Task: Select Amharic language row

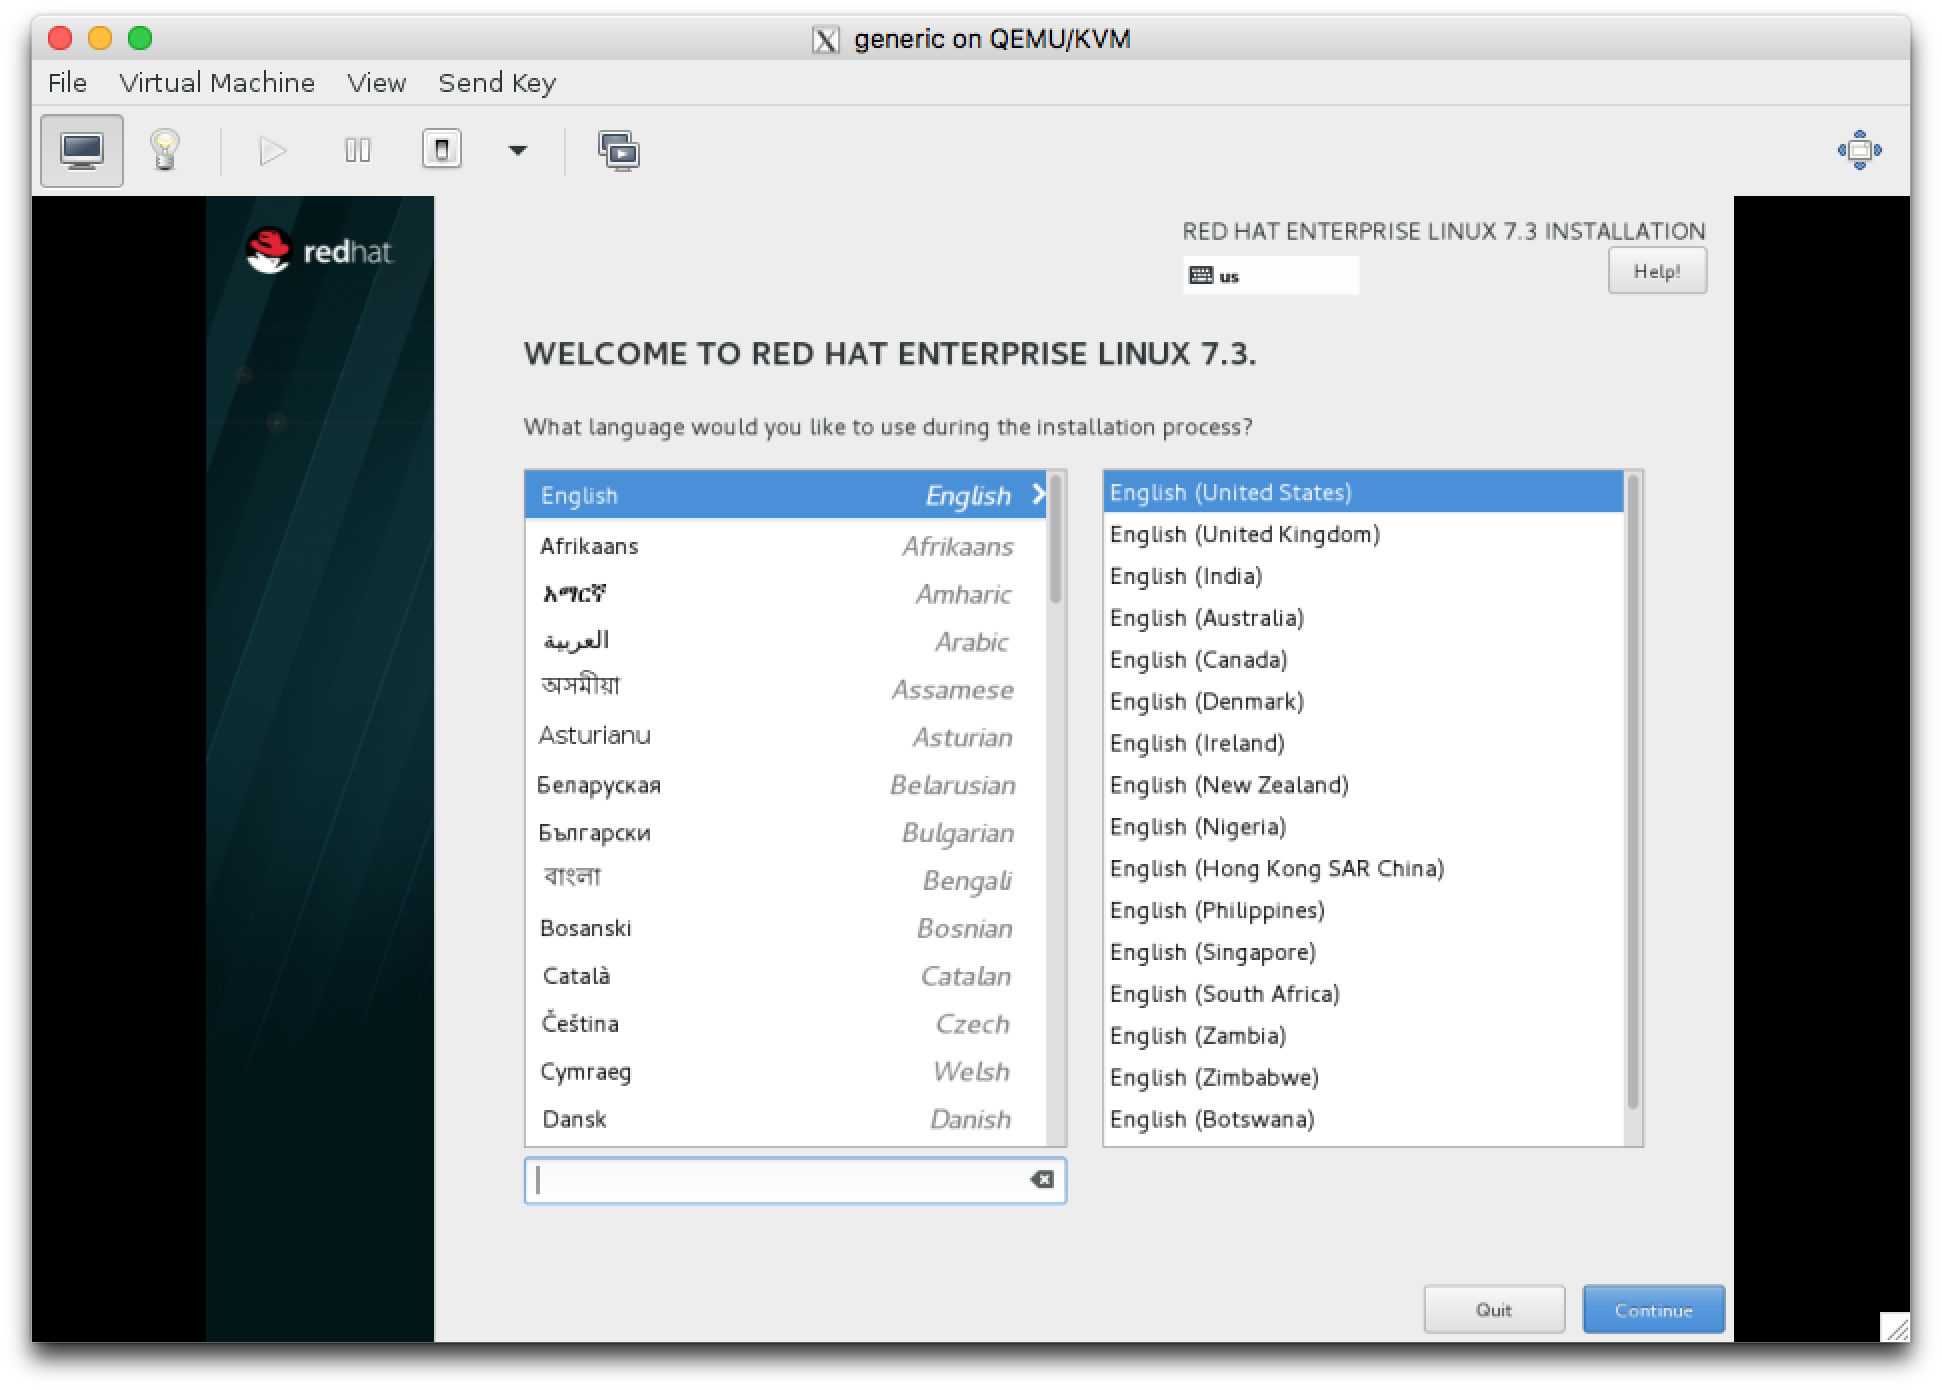Action: 785,594
